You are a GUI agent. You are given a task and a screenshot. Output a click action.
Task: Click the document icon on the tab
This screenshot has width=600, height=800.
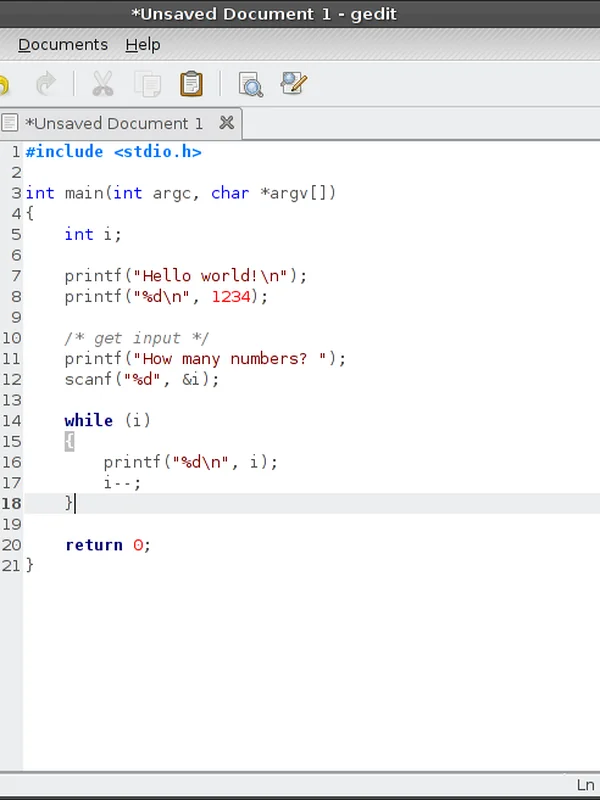tap(9, 123)
